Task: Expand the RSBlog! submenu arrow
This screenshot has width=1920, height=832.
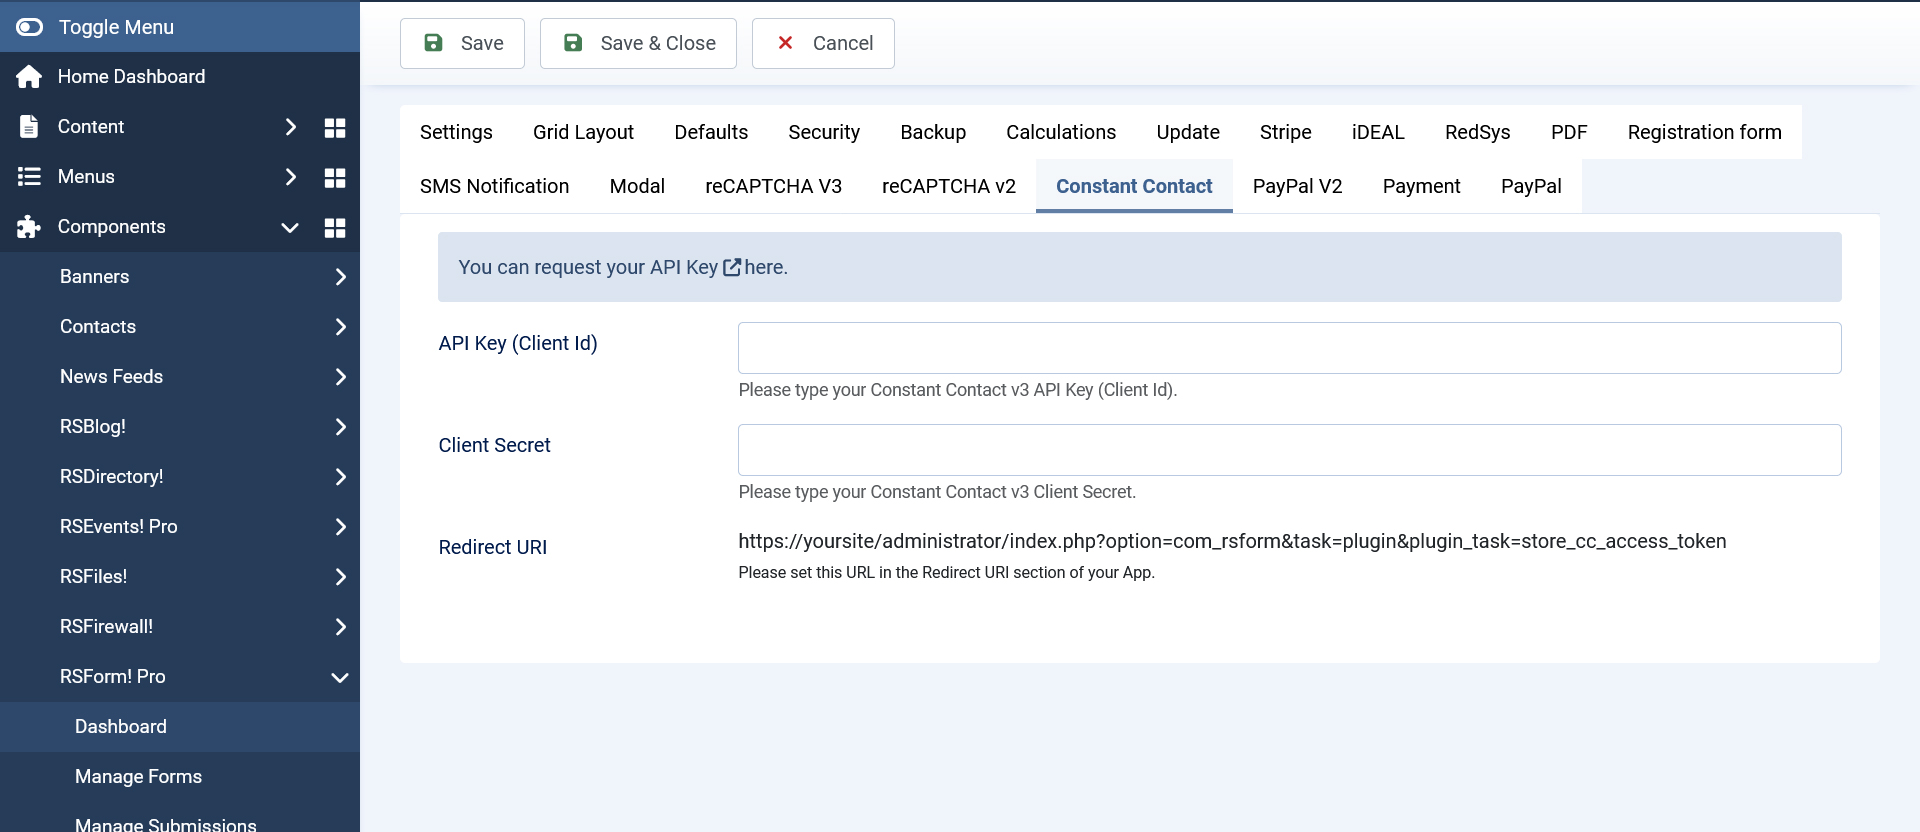Action: tap(341, 427)
